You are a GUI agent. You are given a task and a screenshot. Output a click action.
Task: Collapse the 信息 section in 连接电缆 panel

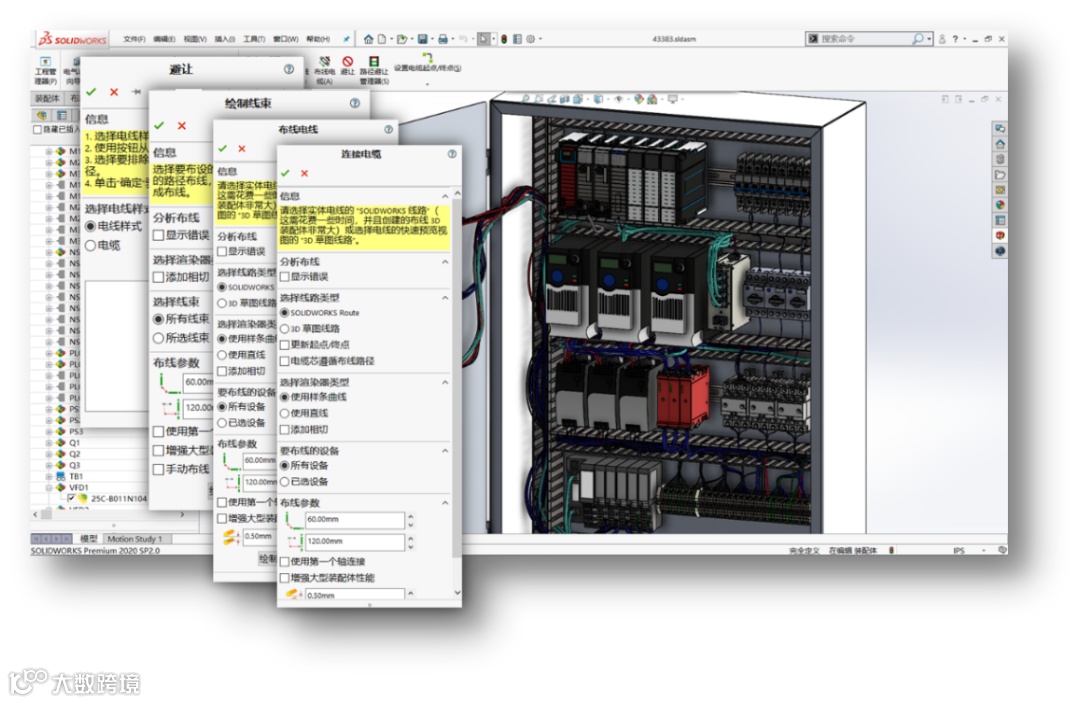click(445, 196)
